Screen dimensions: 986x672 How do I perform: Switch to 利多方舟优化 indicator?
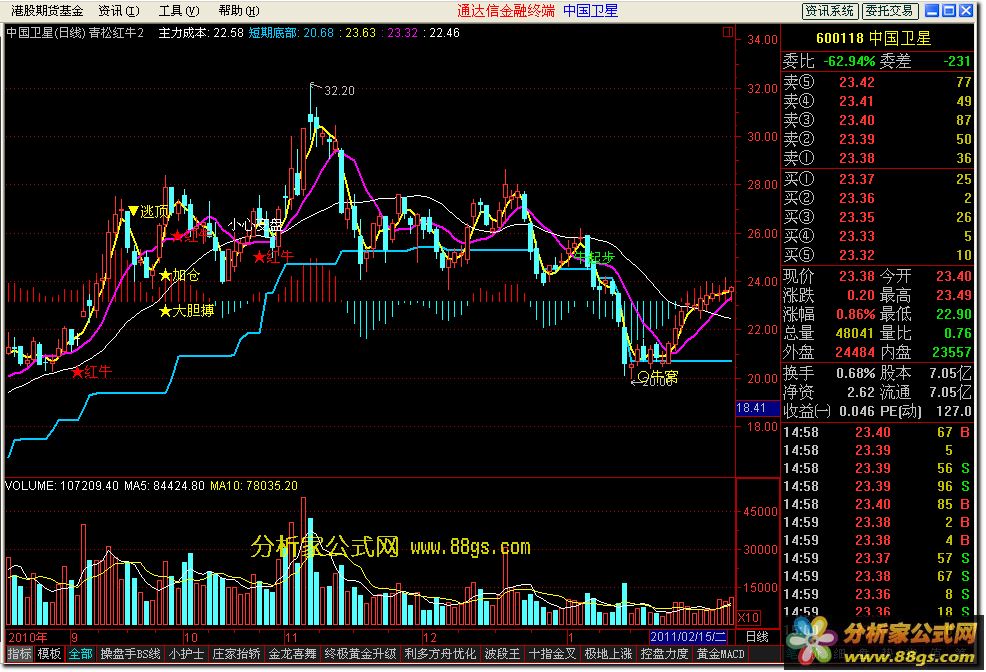click(440, 654)
